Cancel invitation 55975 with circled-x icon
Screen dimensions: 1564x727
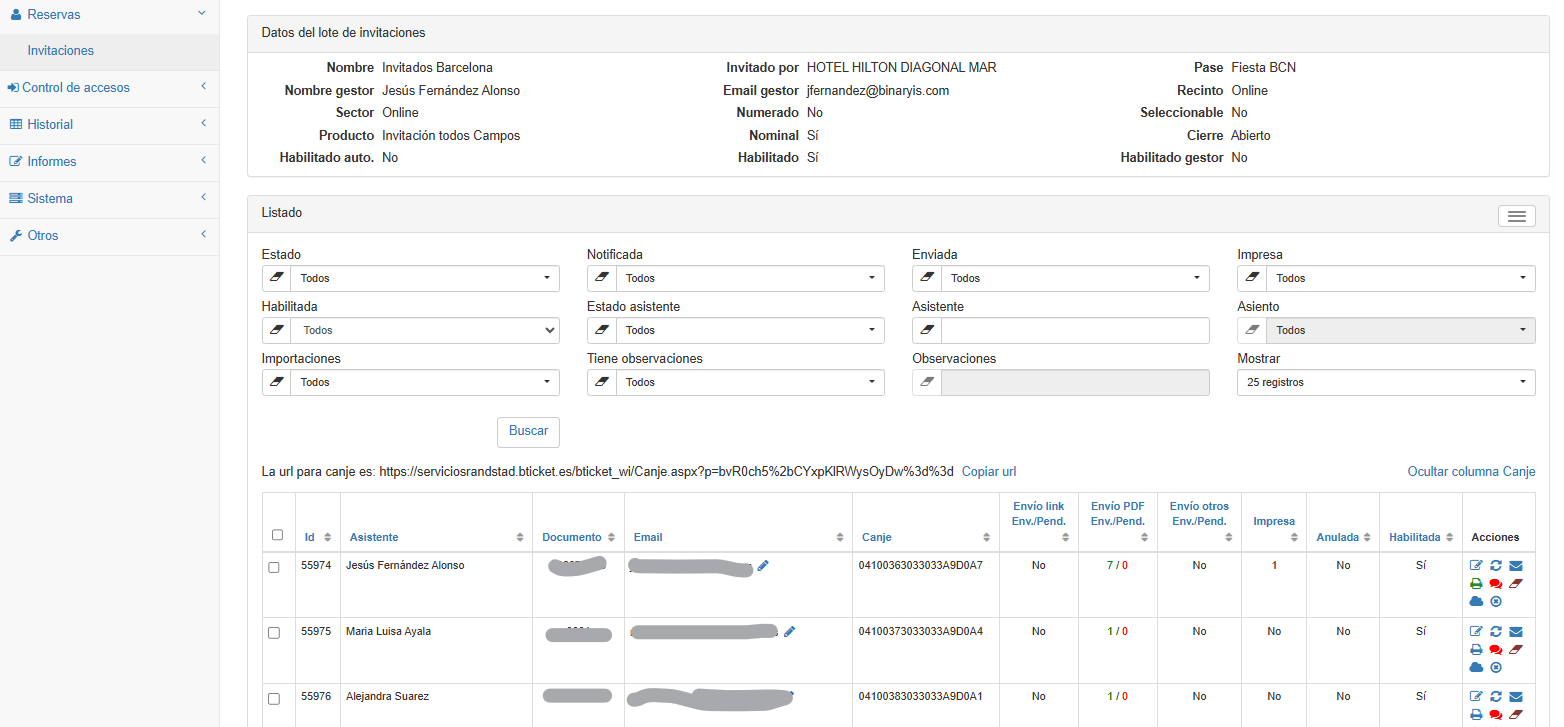click(1496, 667)
